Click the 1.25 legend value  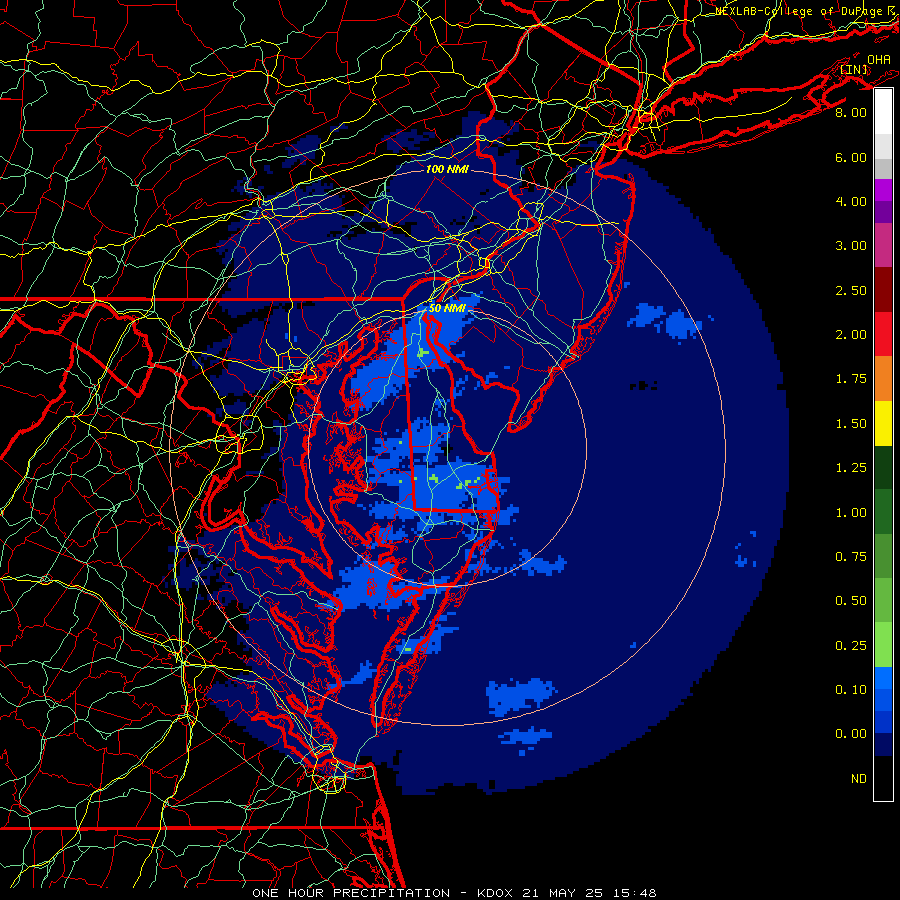click(851, 468)
